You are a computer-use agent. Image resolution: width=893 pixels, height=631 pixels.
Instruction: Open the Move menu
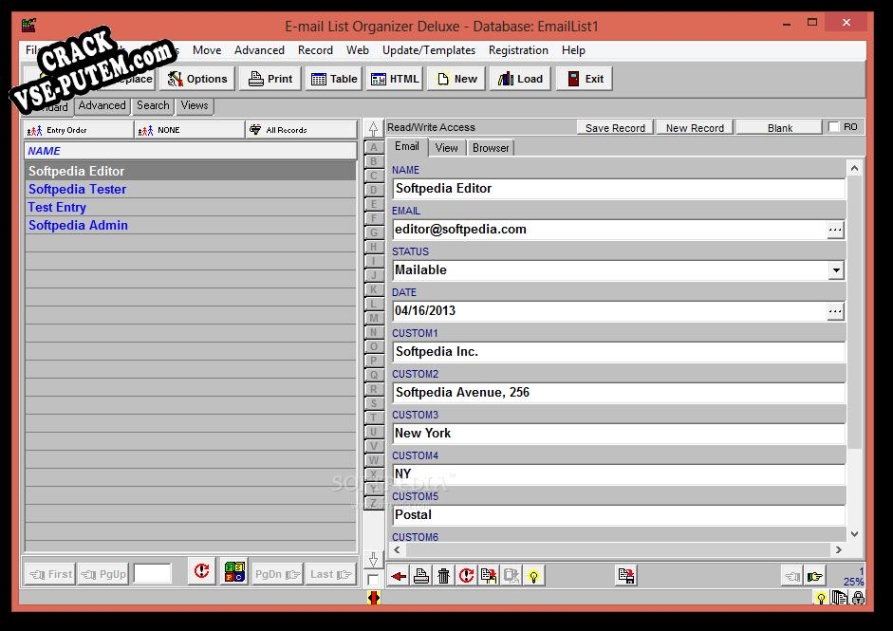point(207,50)
